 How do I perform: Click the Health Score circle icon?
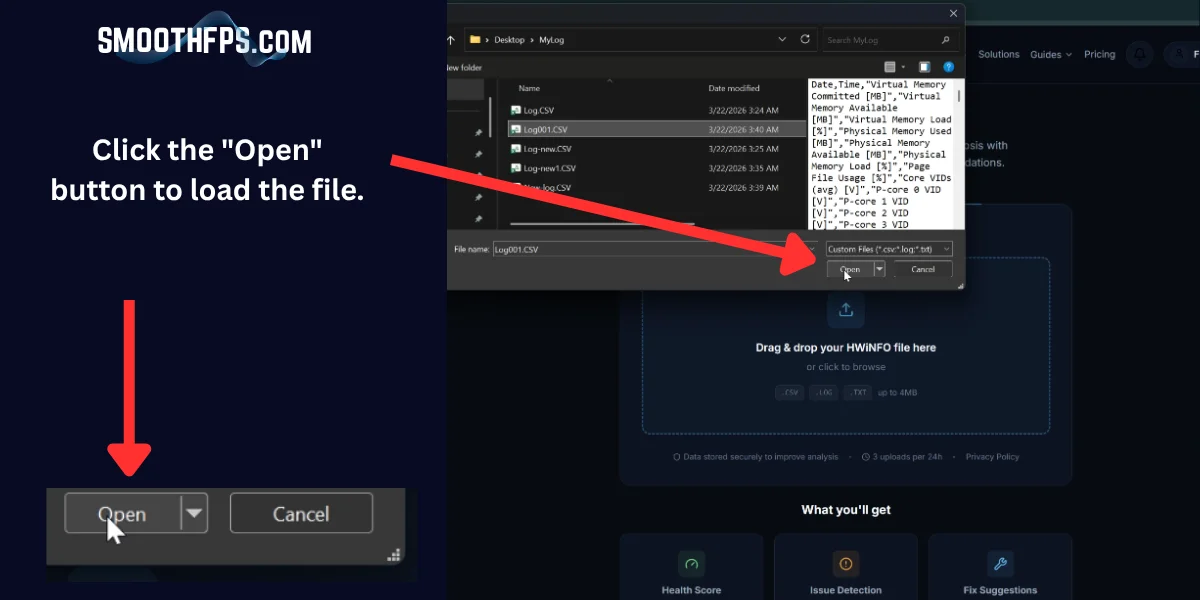(x=691, y=563)
